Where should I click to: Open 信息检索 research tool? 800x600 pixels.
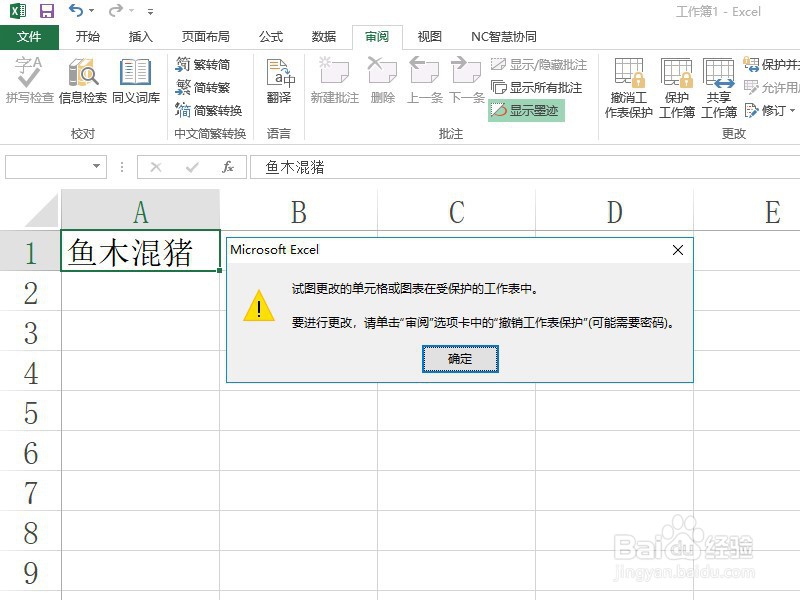(83, 81)
